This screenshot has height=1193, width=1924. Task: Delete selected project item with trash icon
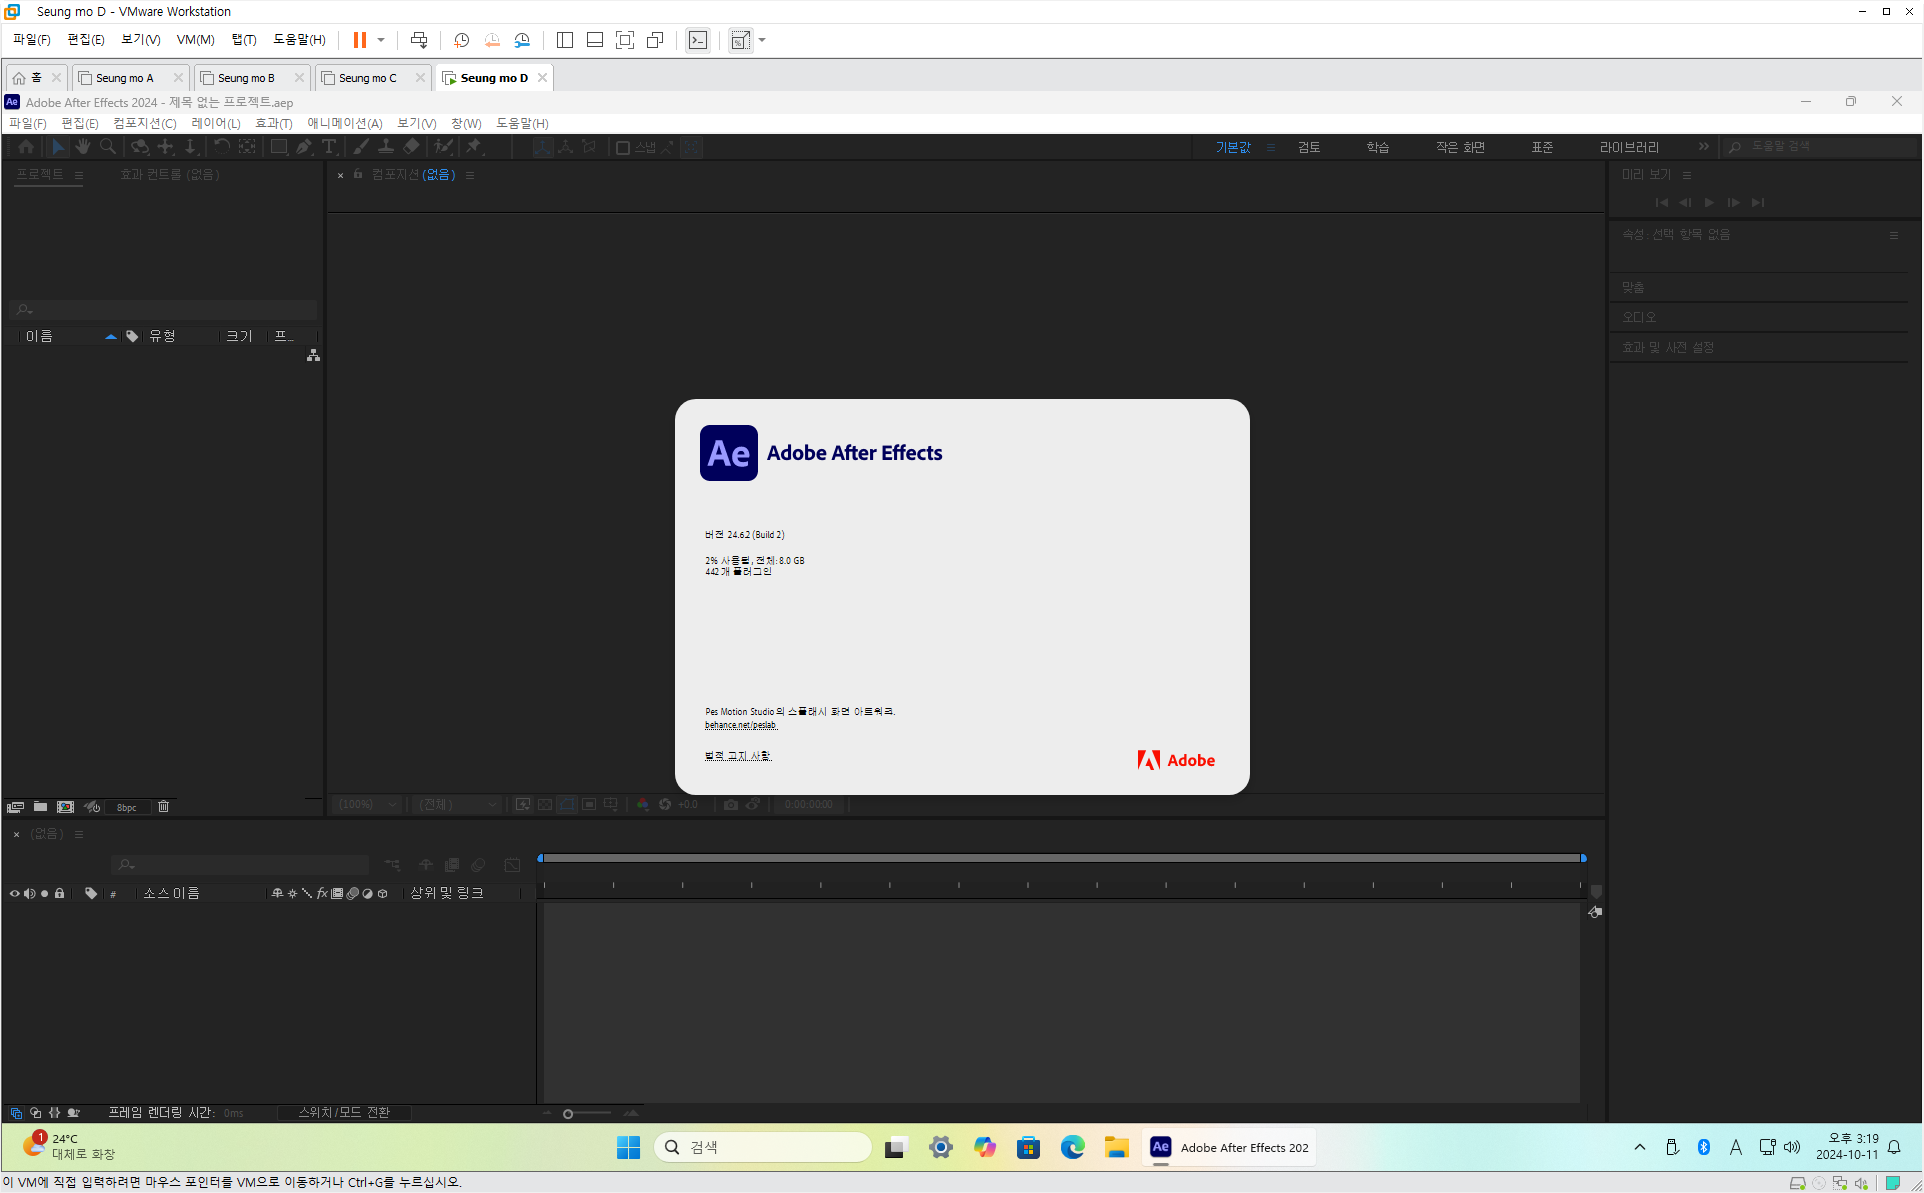coord(164,806)
